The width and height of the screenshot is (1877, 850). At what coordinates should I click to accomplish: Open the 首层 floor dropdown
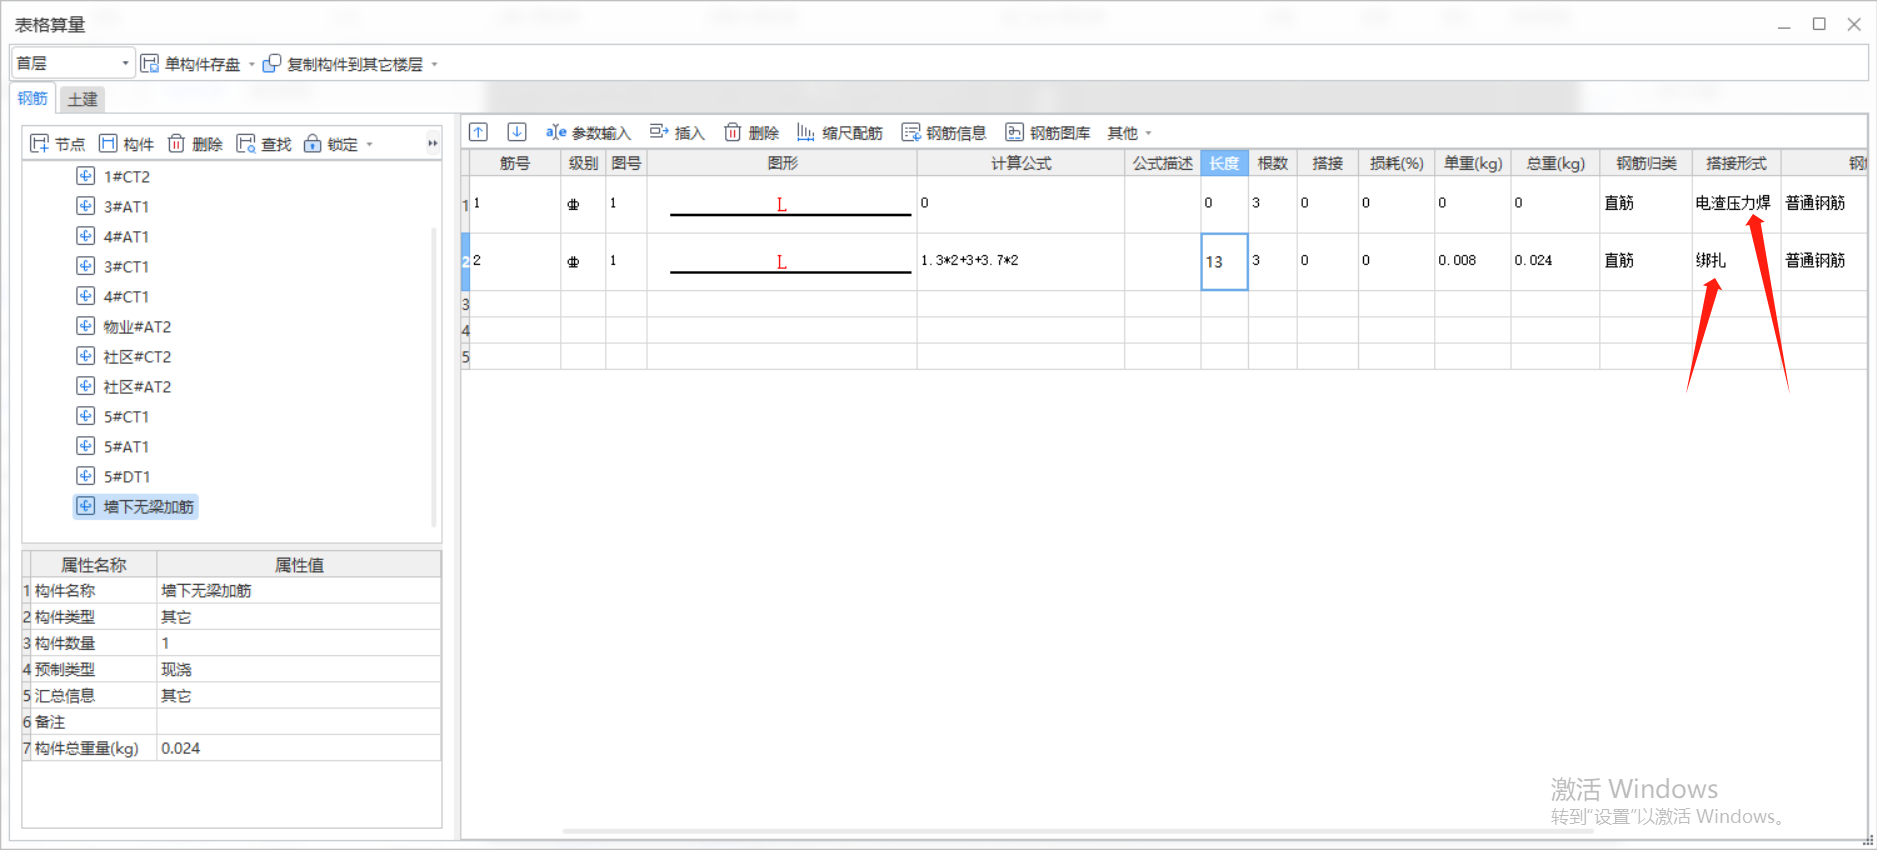[73, 63]
